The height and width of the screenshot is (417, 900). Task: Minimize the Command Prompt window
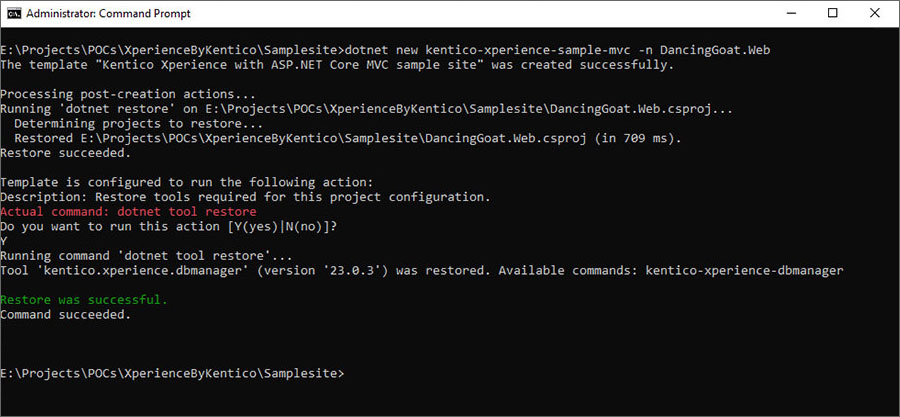(791, 13)
